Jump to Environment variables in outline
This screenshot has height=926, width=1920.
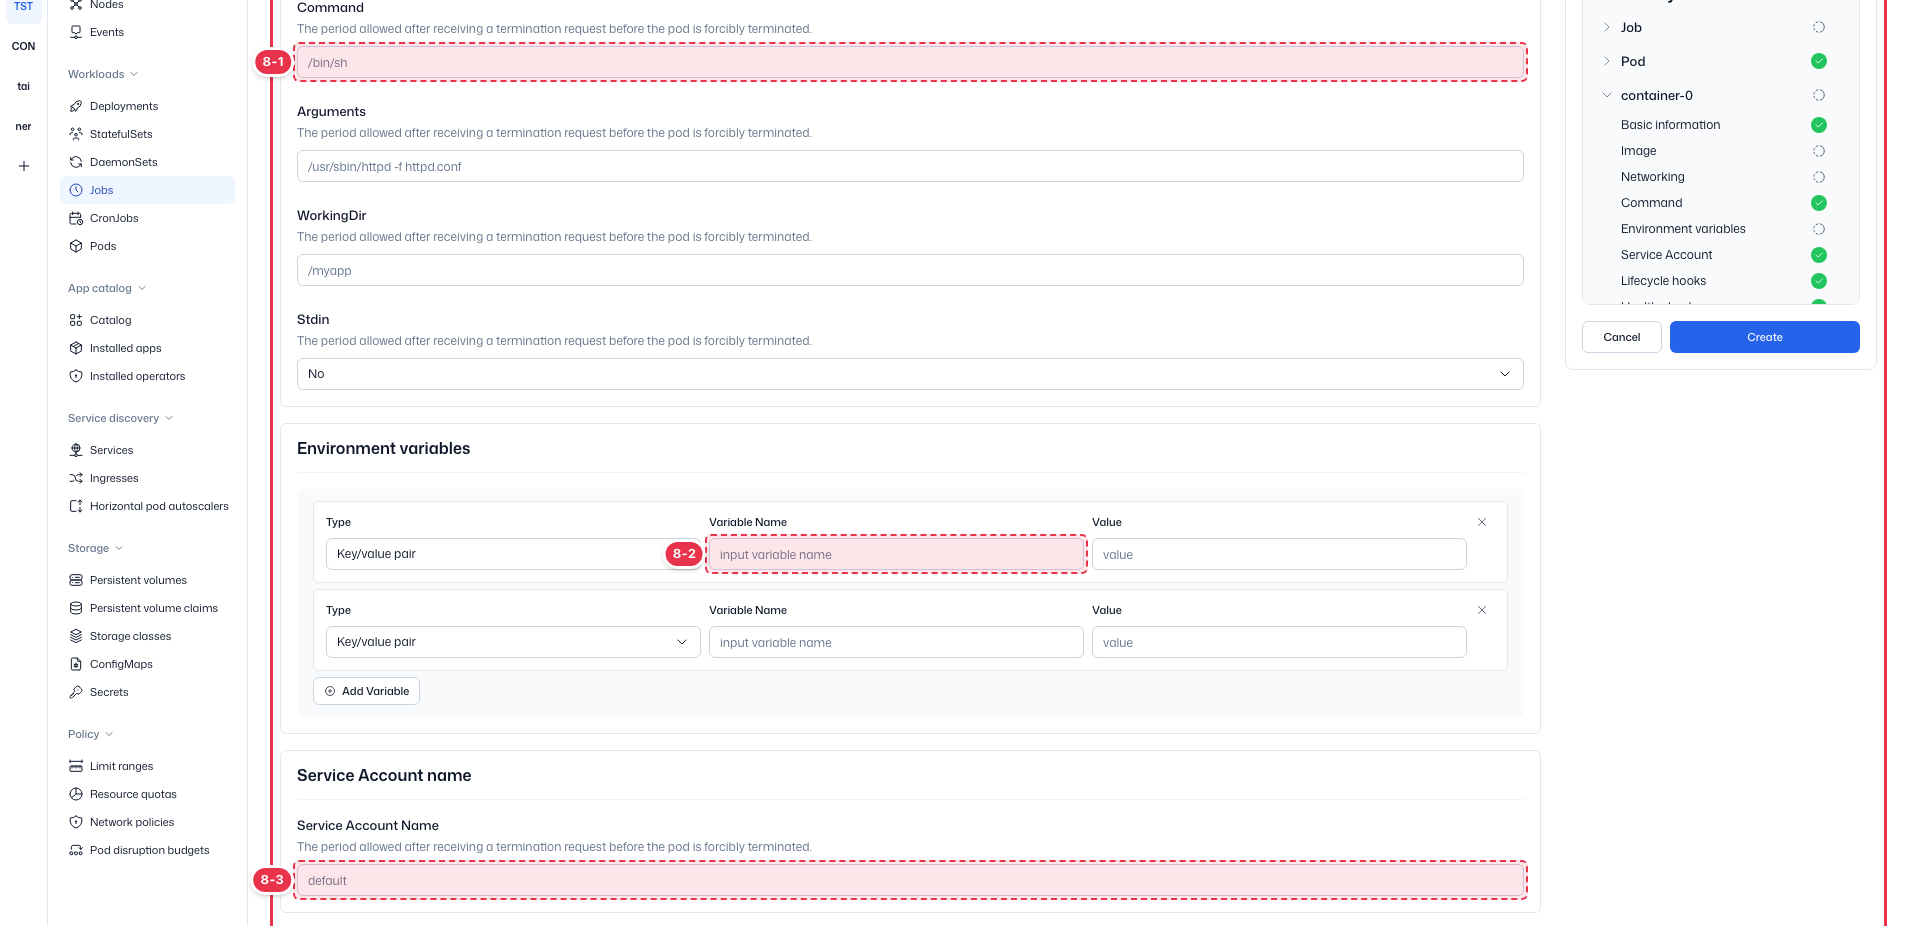(1683, 229)
